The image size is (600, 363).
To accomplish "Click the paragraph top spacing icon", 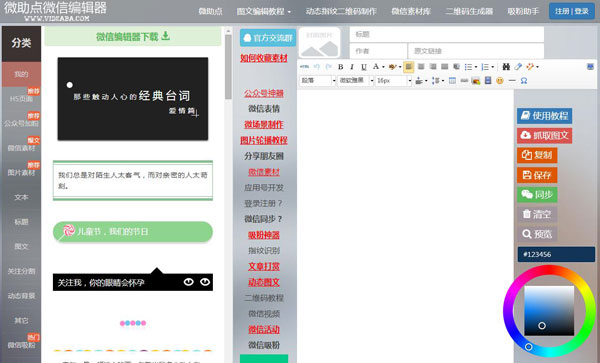I will [x=419, y=81].
